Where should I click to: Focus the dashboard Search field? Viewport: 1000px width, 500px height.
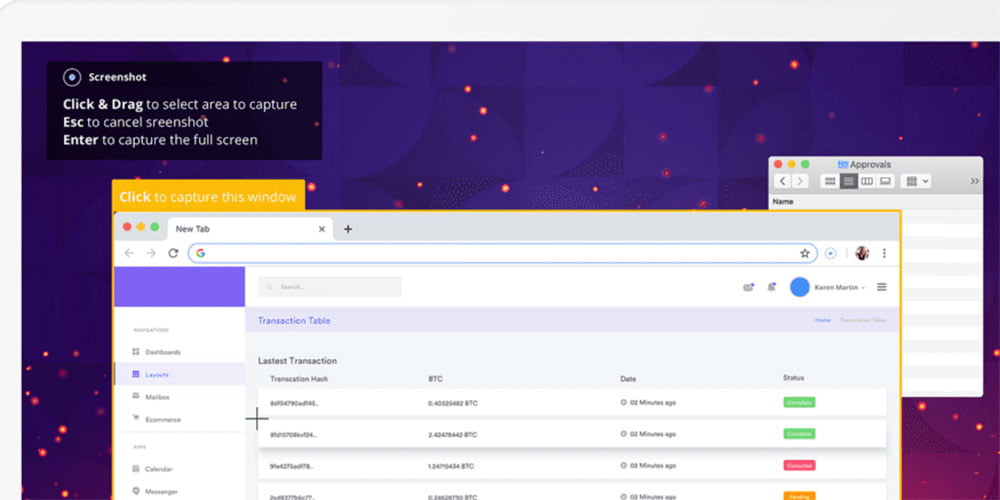330,287
